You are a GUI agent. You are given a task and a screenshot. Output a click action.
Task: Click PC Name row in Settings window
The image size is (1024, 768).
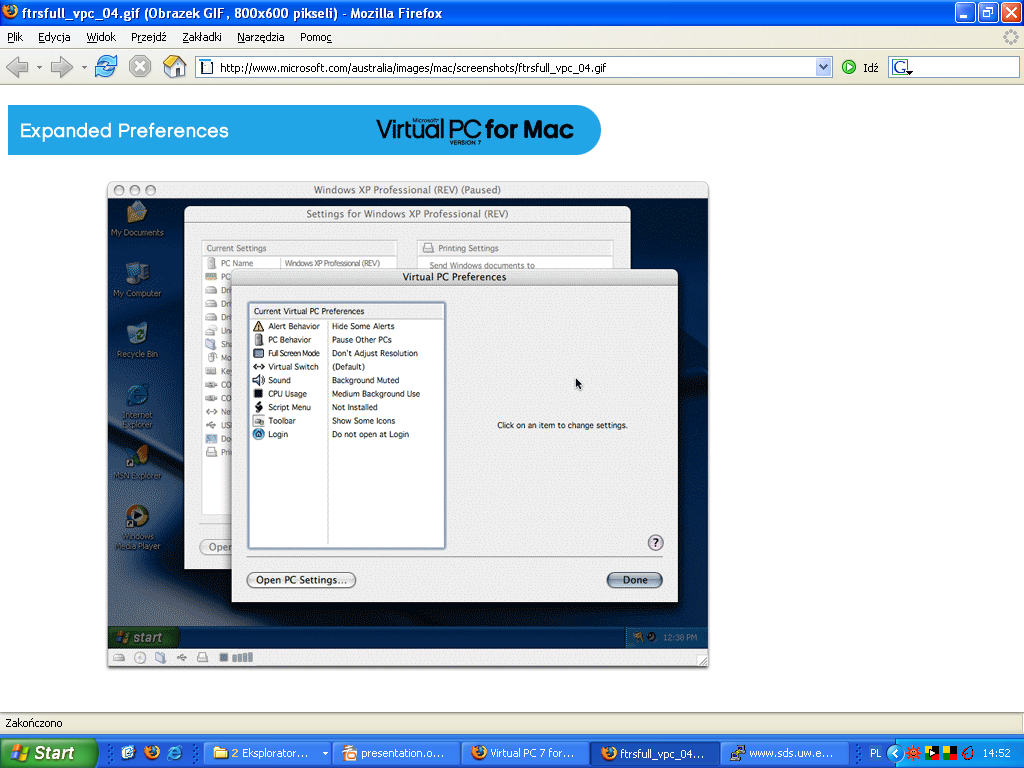[x=300, y=263]
